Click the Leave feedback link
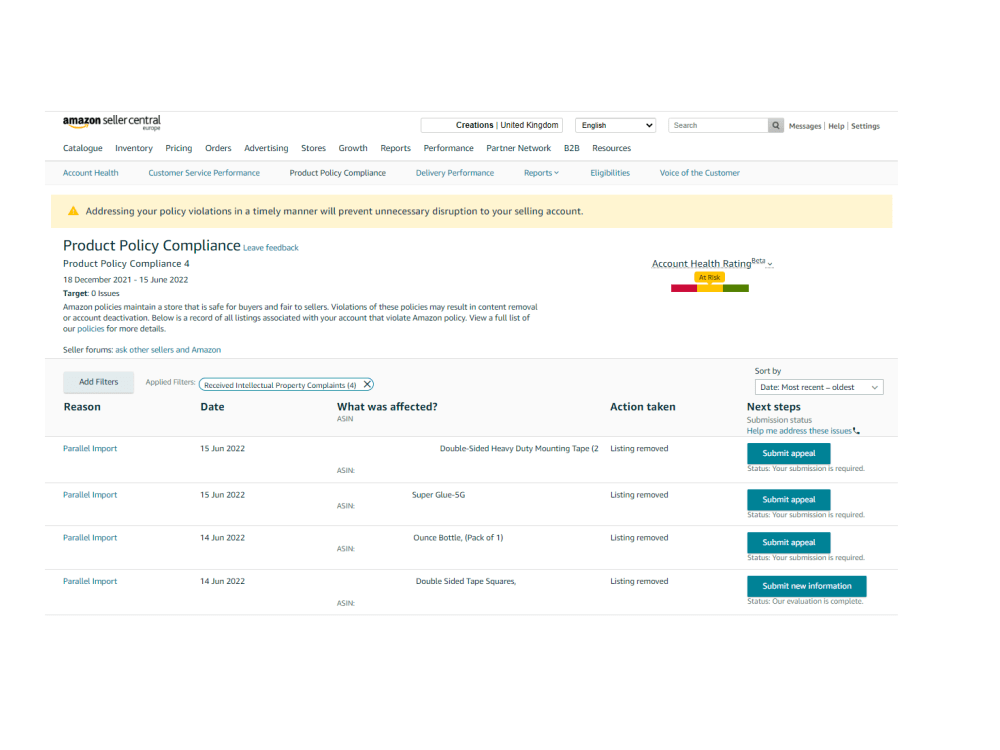This screenshot has width=1000, height=750. pyautogui.click(x=270, y=248)
